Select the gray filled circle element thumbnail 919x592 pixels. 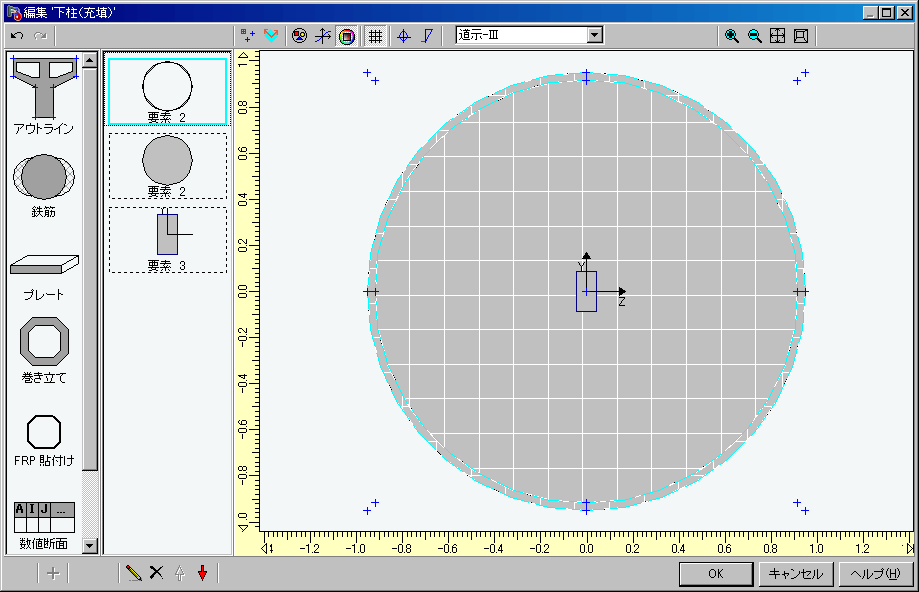pyautogui.click(x=168, y=160)
